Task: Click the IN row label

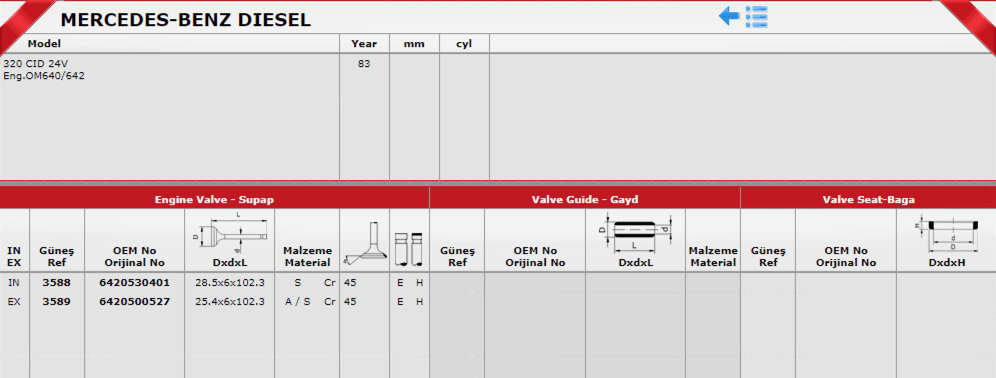Action: 14,283
